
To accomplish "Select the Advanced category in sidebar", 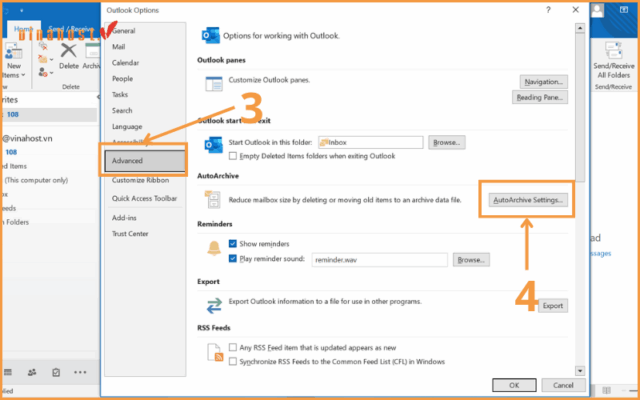I will [x=143, y=161].
